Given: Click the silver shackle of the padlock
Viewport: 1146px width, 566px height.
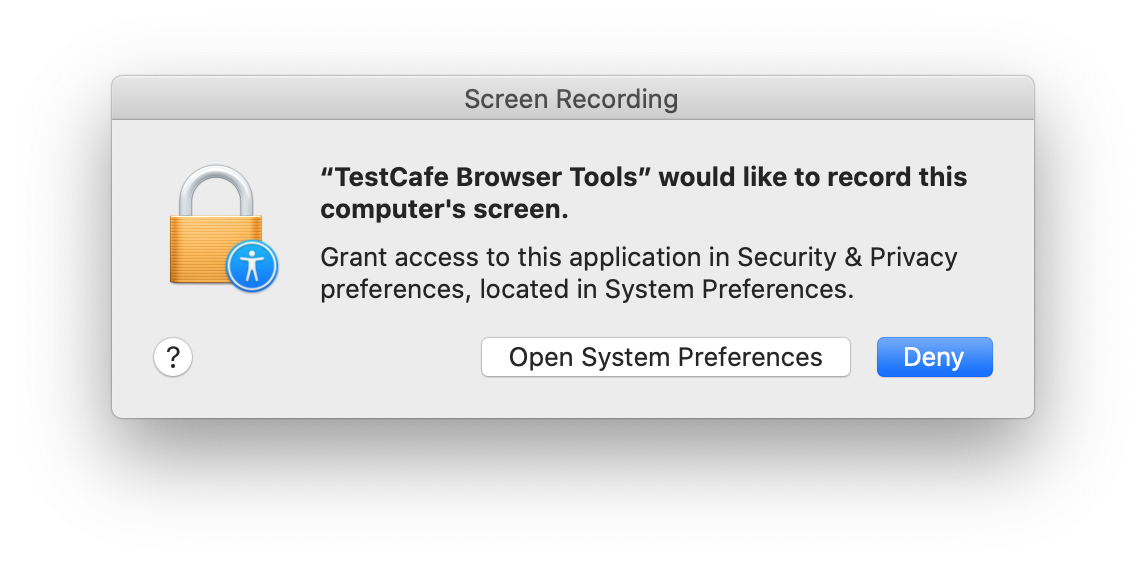Looking at the screenshot, I should point(218,190).
